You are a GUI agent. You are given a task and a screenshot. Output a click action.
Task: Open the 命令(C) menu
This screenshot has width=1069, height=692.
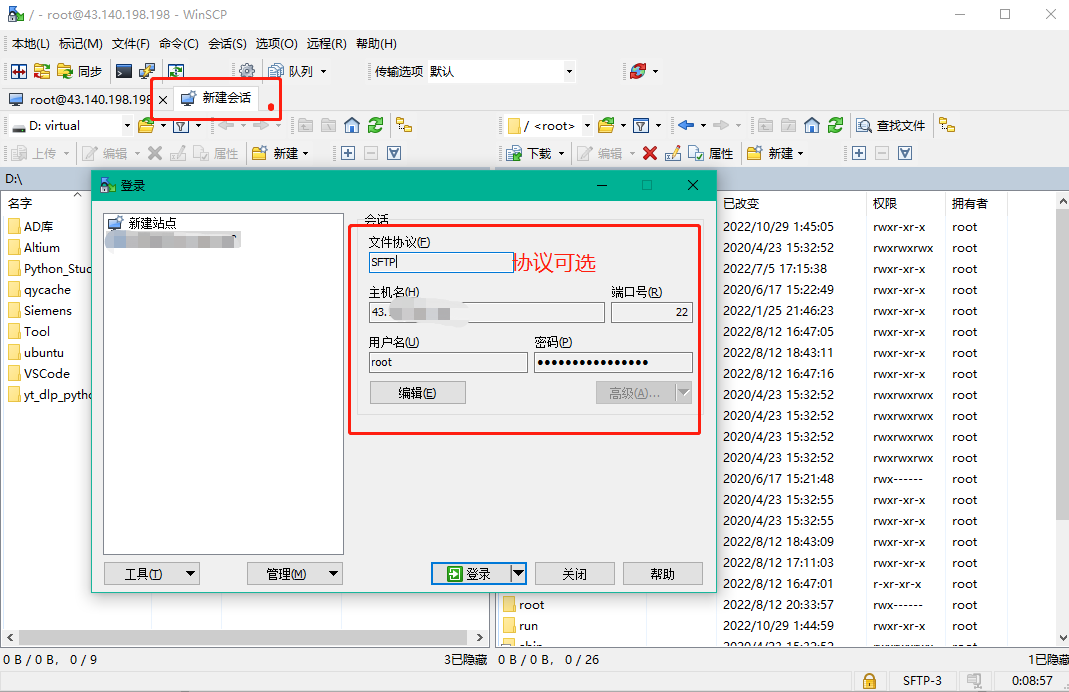179,44
